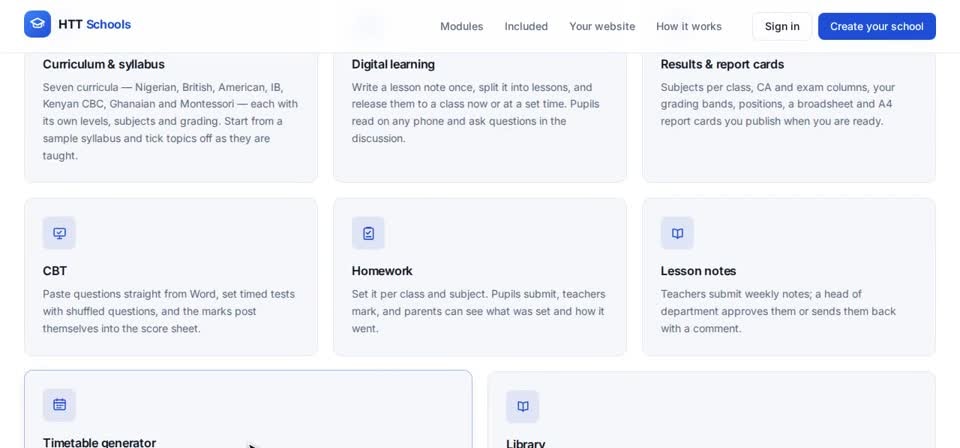Click the 'Seven curricula' description text

(171, 121)
